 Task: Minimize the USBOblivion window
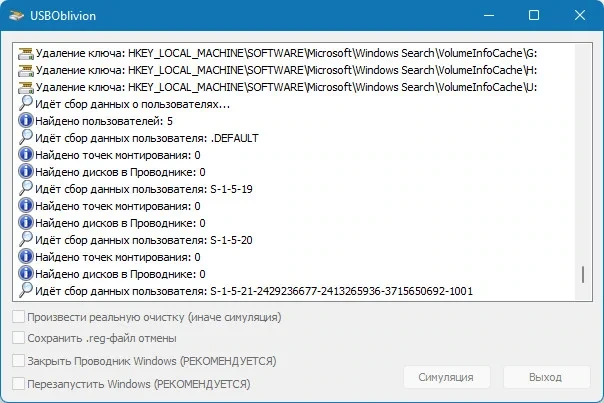(489, 15)
